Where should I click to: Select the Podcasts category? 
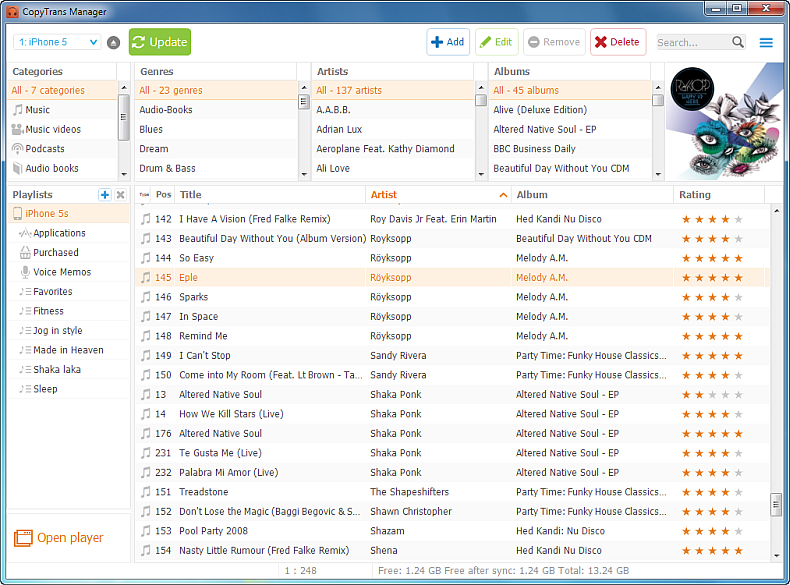click(x=45, y=149)
